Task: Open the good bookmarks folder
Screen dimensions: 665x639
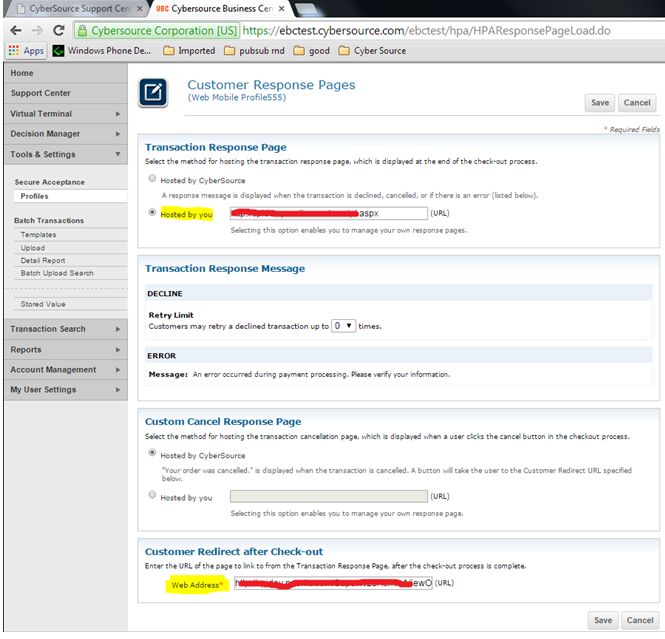Action: click(x=312, y=51)
